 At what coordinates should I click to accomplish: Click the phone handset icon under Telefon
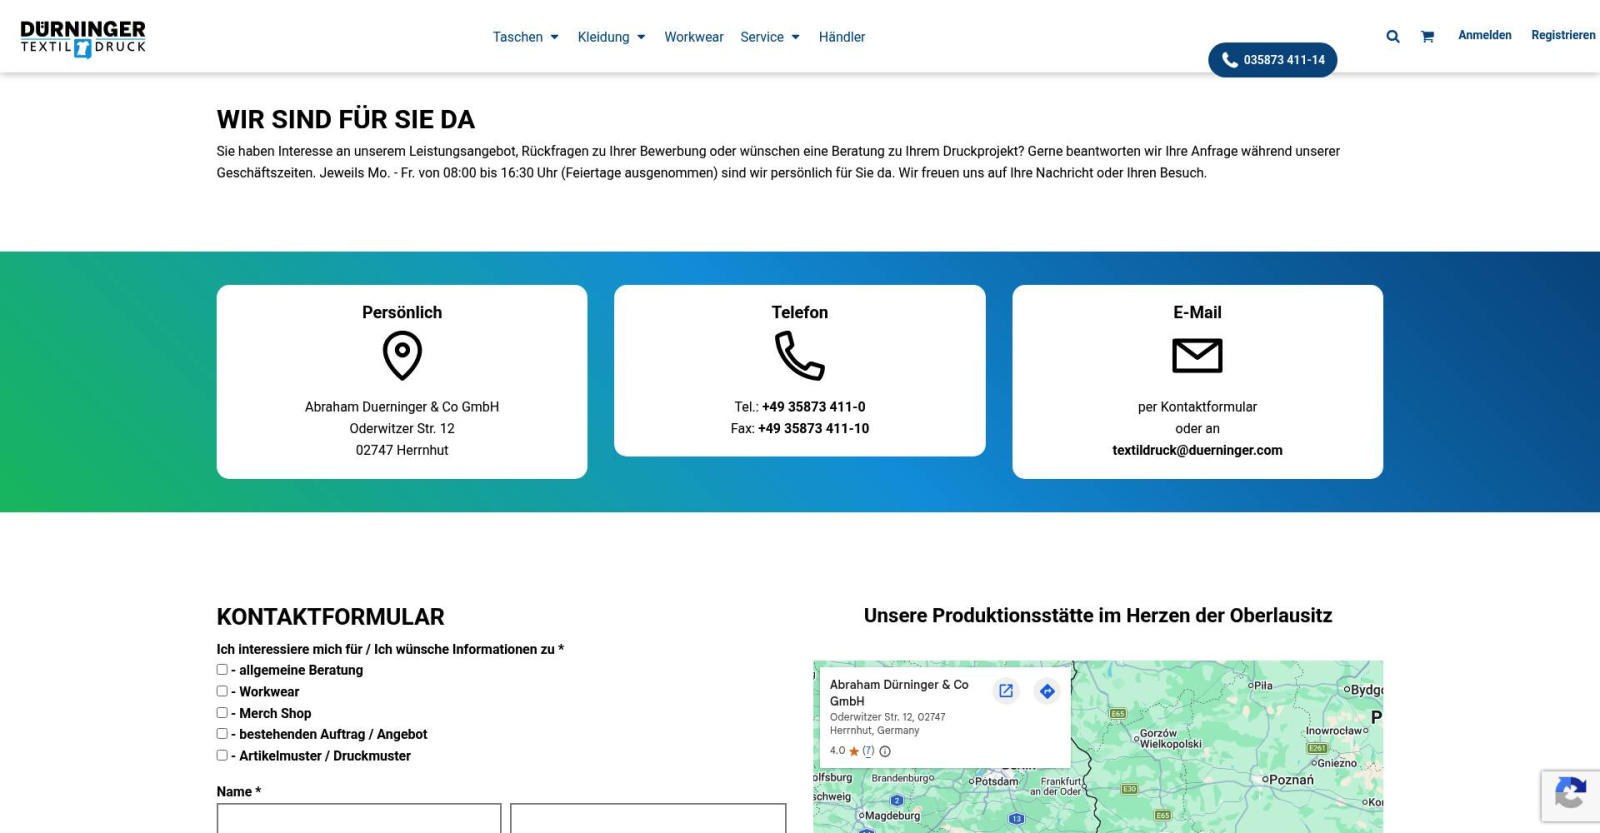click(x=799, y=356)
